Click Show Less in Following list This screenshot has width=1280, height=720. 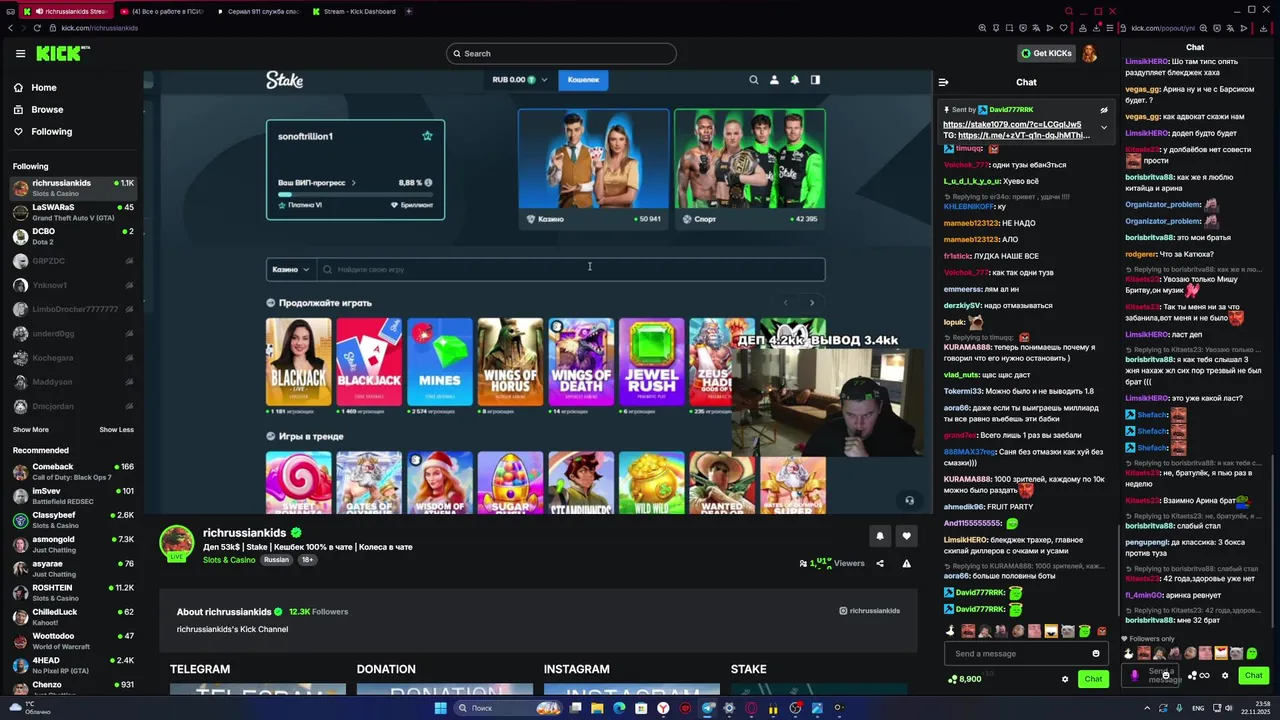point(116,430)
